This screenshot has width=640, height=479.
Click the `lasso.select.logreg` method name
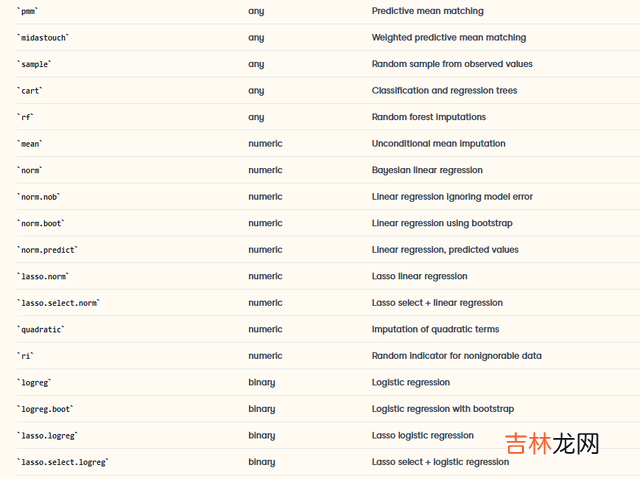coord(62,462)
